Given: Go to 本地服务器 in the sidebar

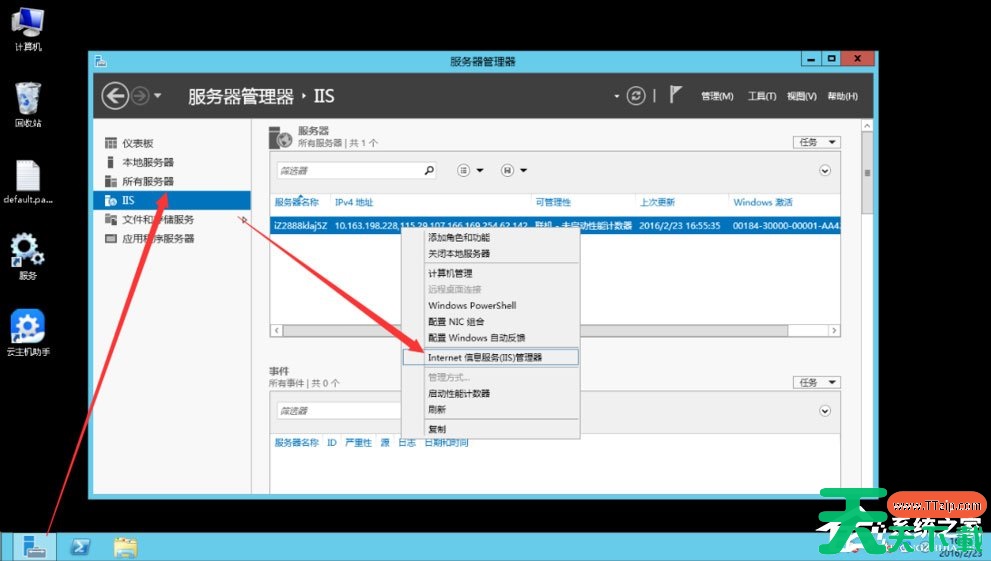Looking at the screenshot, I should (x=147, y=162).
